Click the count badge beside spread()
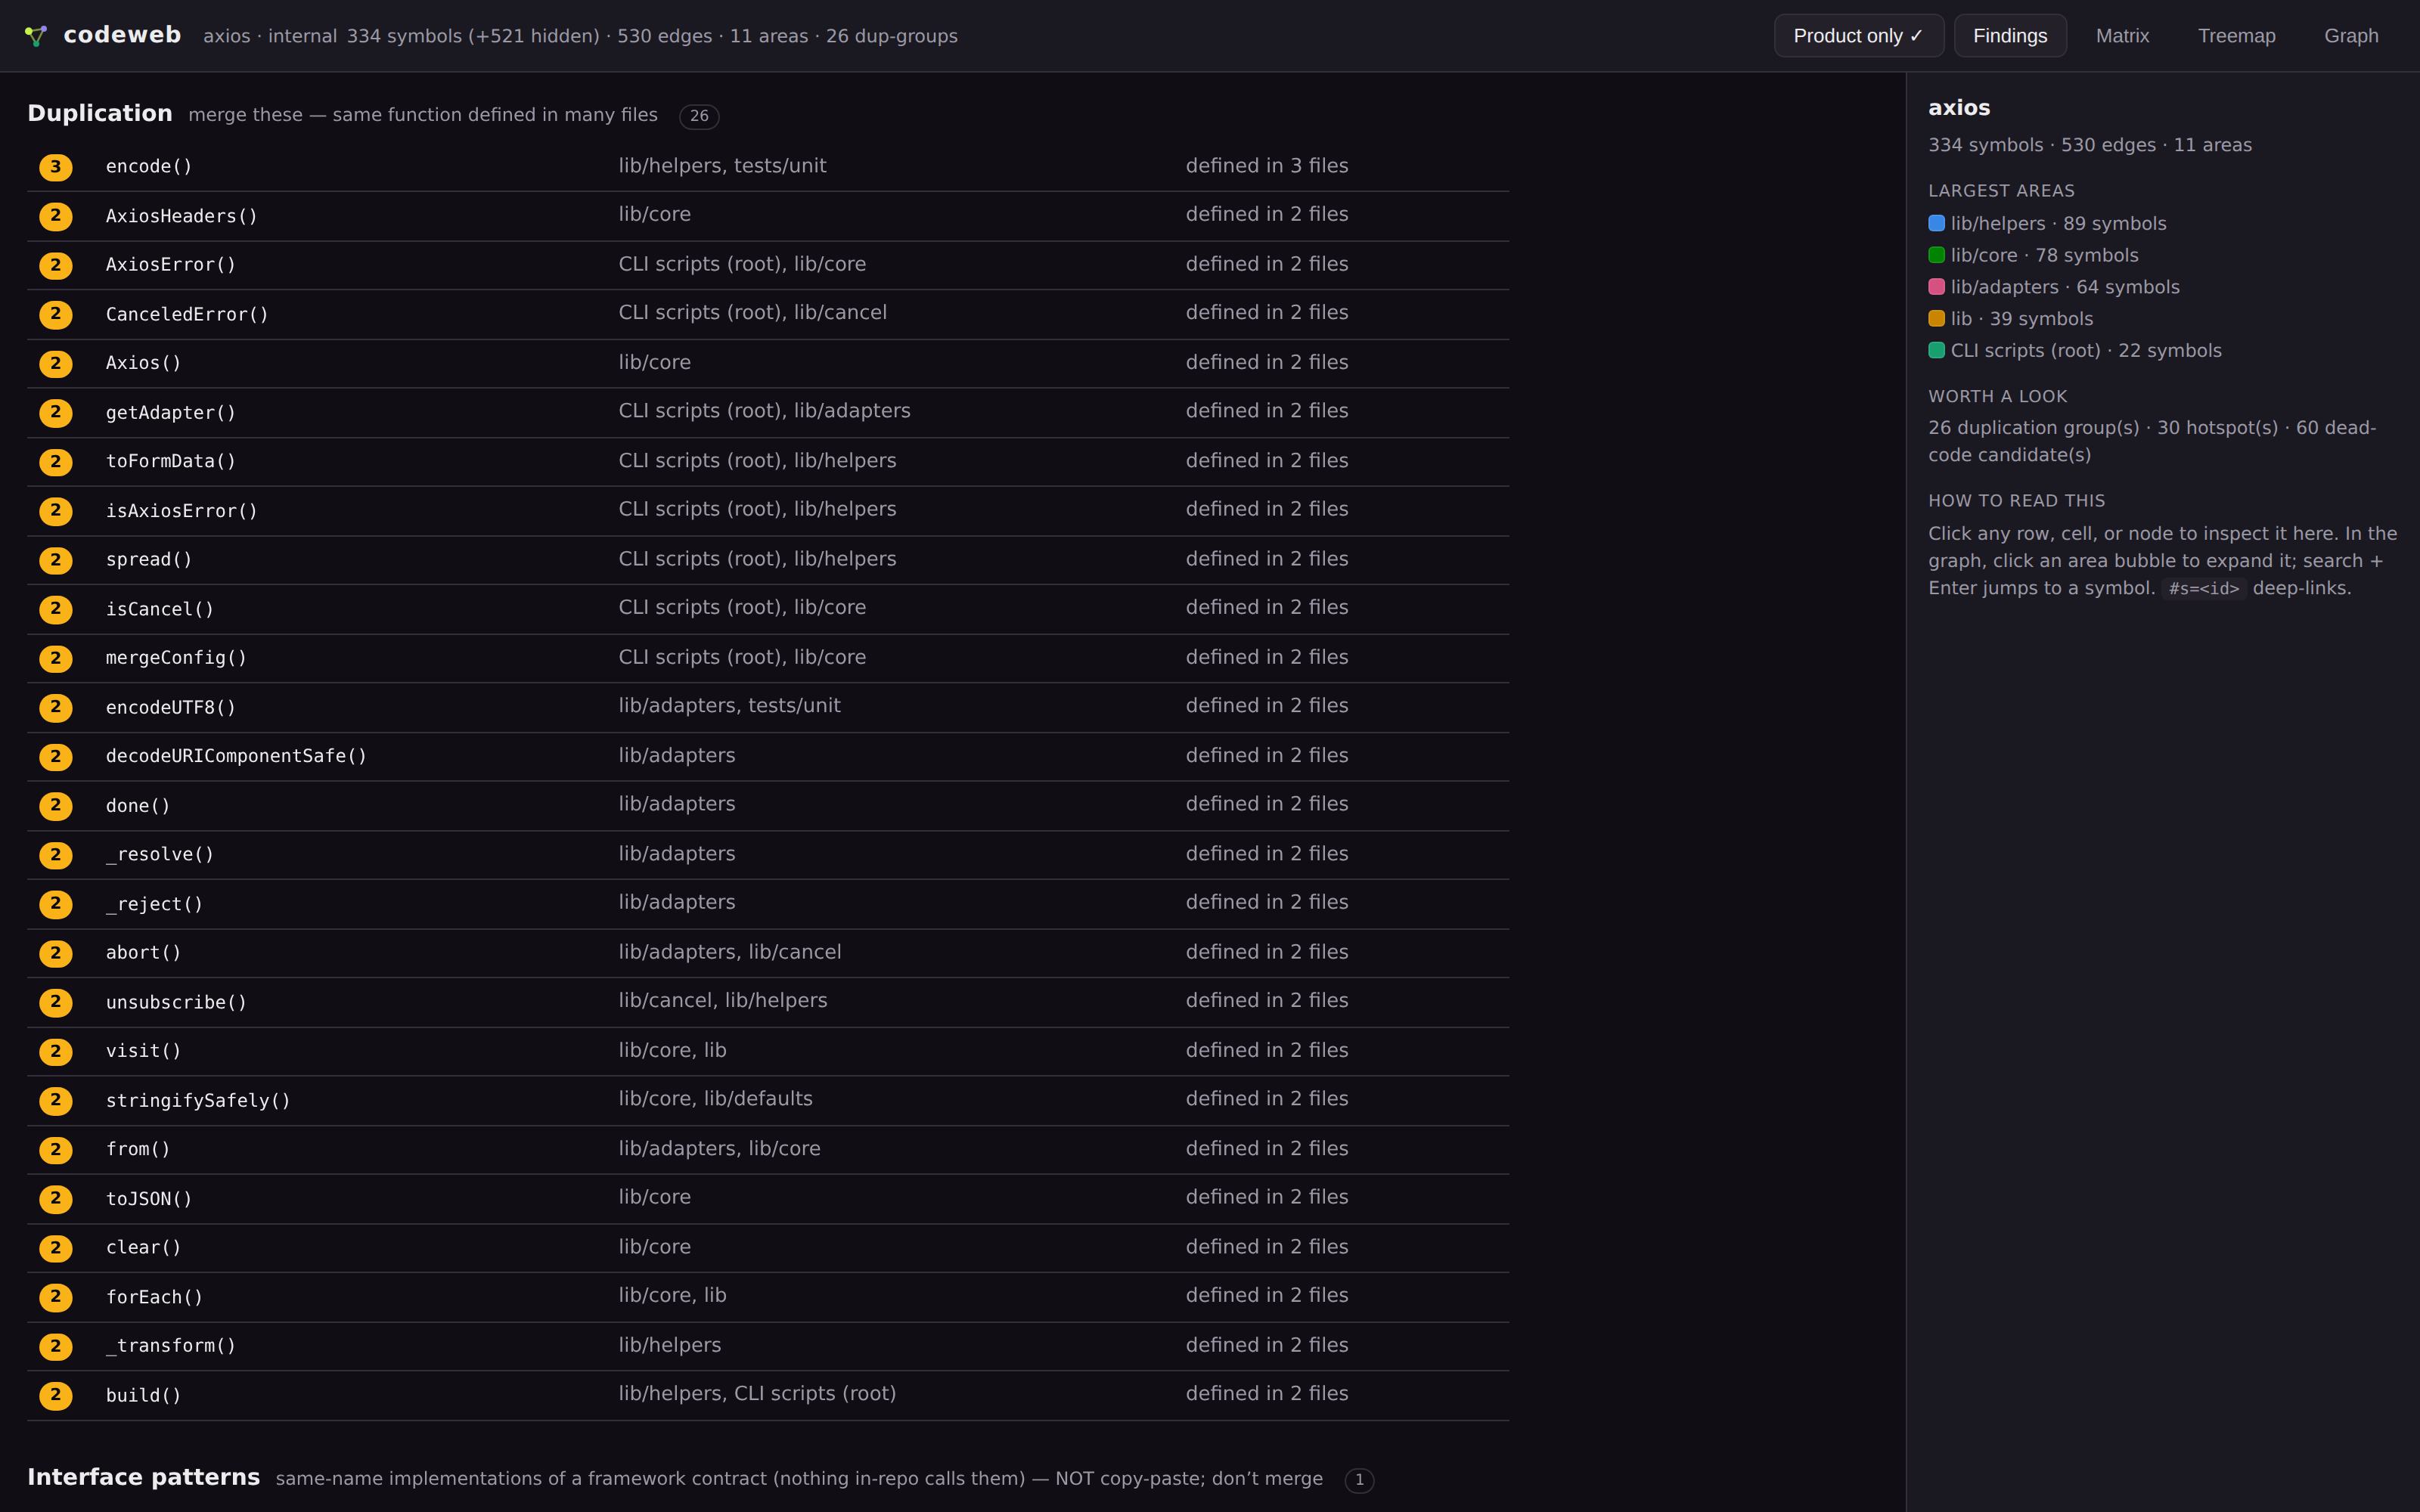Screen dimensions: 2420x1512 56,560
